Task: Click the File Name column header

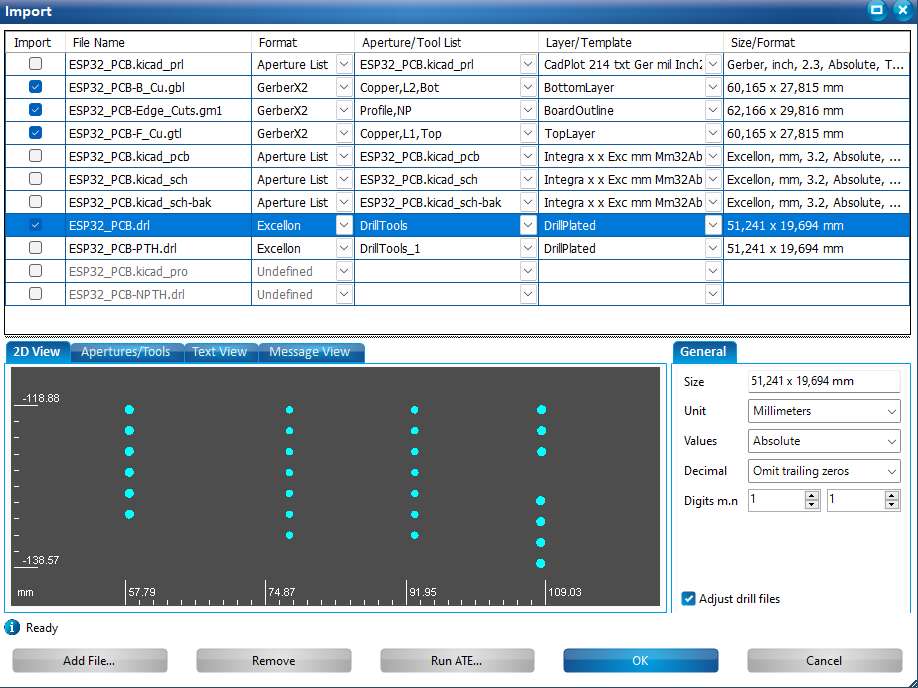Action: (x=158, y=43)
